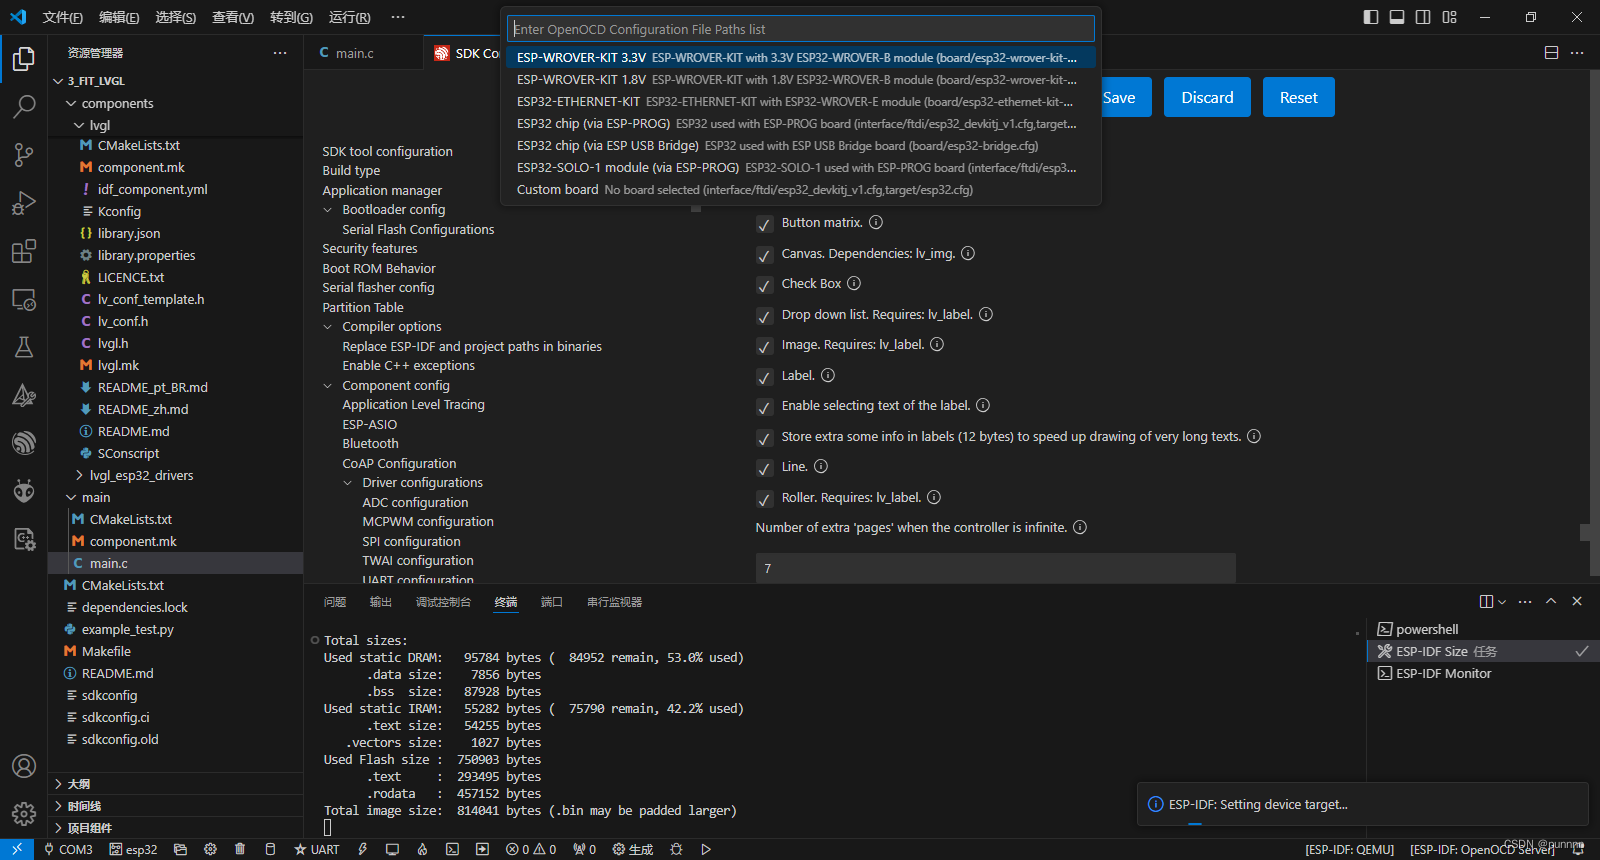Image resolution: width=1600 pixels, height=860 pixels.
Task: Collapse Bootloader config in SDK menu
Action: [327, 210]
